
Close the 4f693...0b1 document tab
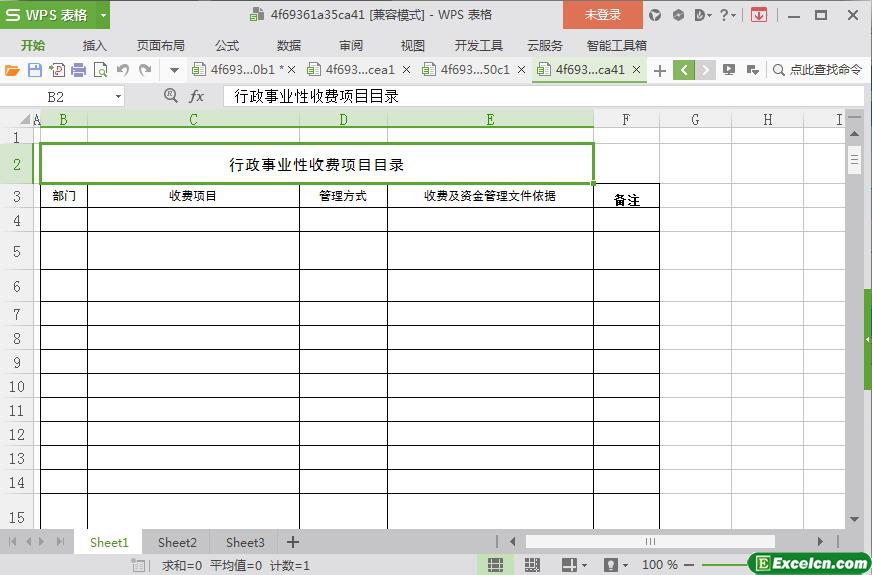[291, 70]
